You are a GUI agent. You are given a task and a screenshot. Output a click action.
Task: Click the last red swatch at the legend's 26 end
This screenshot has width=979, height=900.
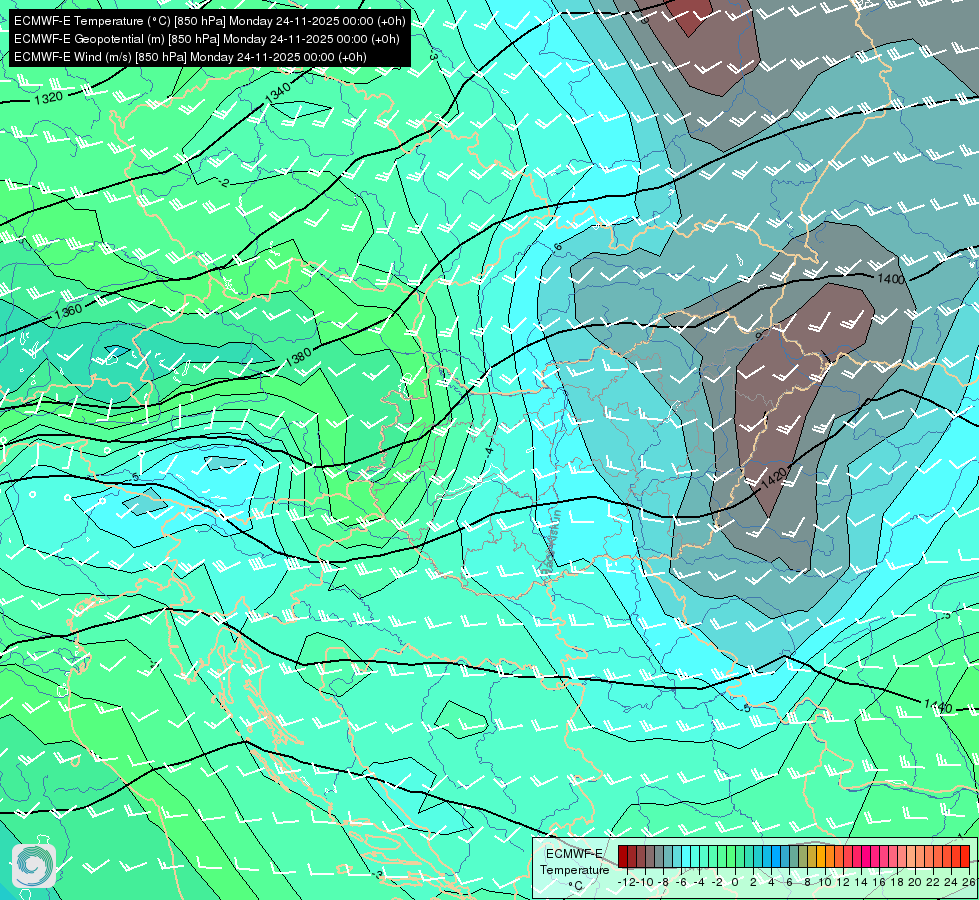click(965, 856)
